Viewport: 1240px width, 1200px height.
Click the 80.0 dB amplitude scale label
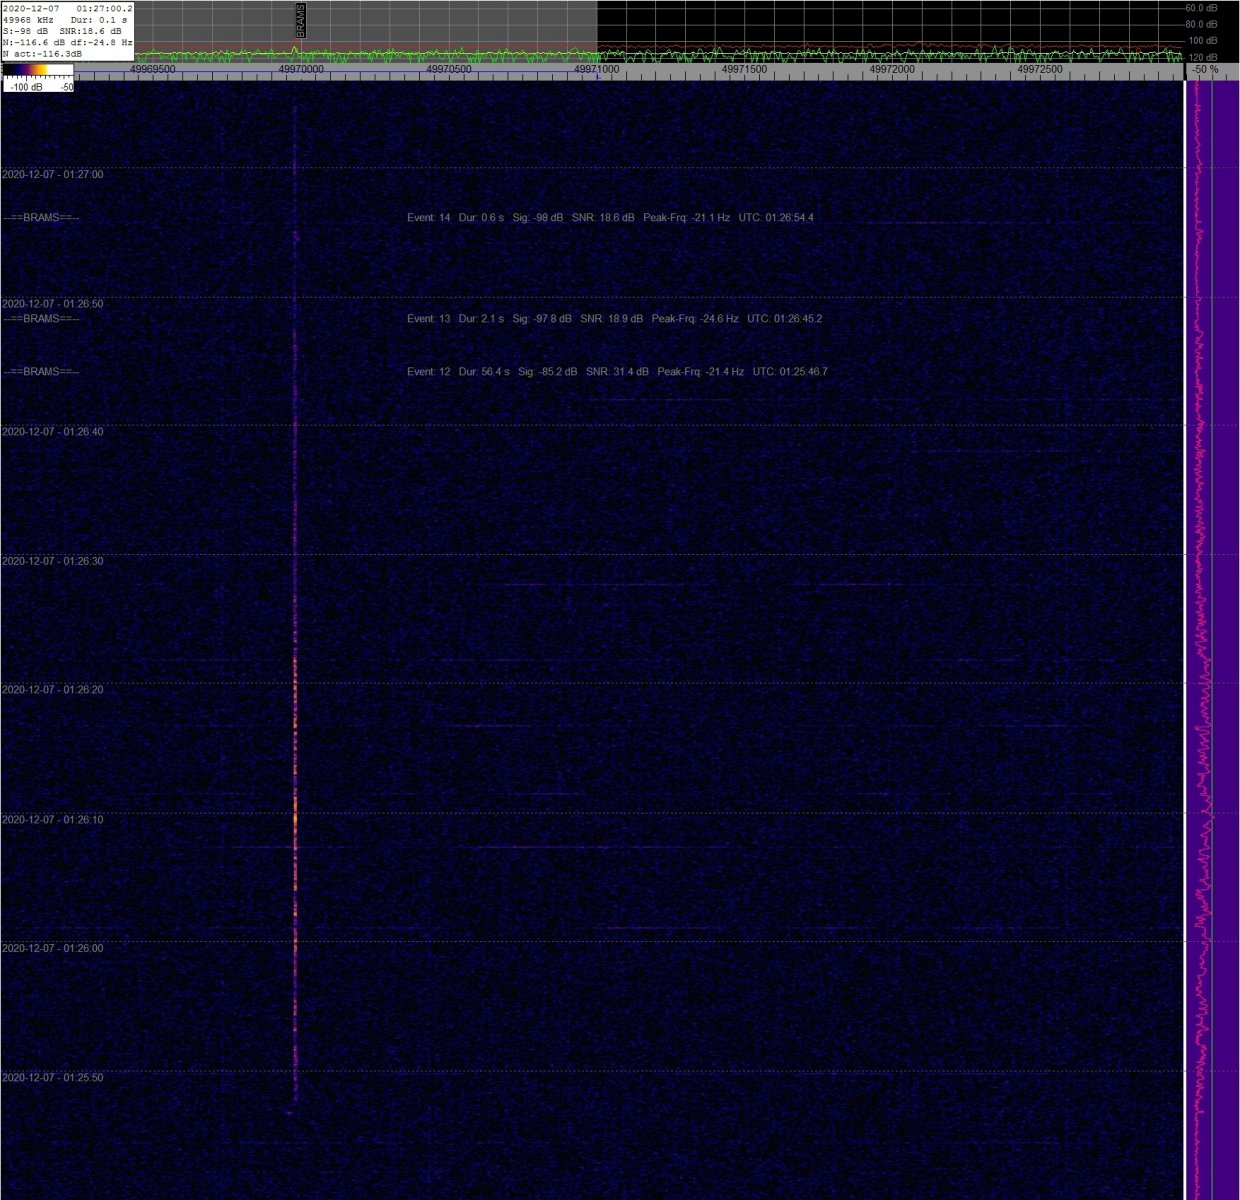pos(1201,24)
